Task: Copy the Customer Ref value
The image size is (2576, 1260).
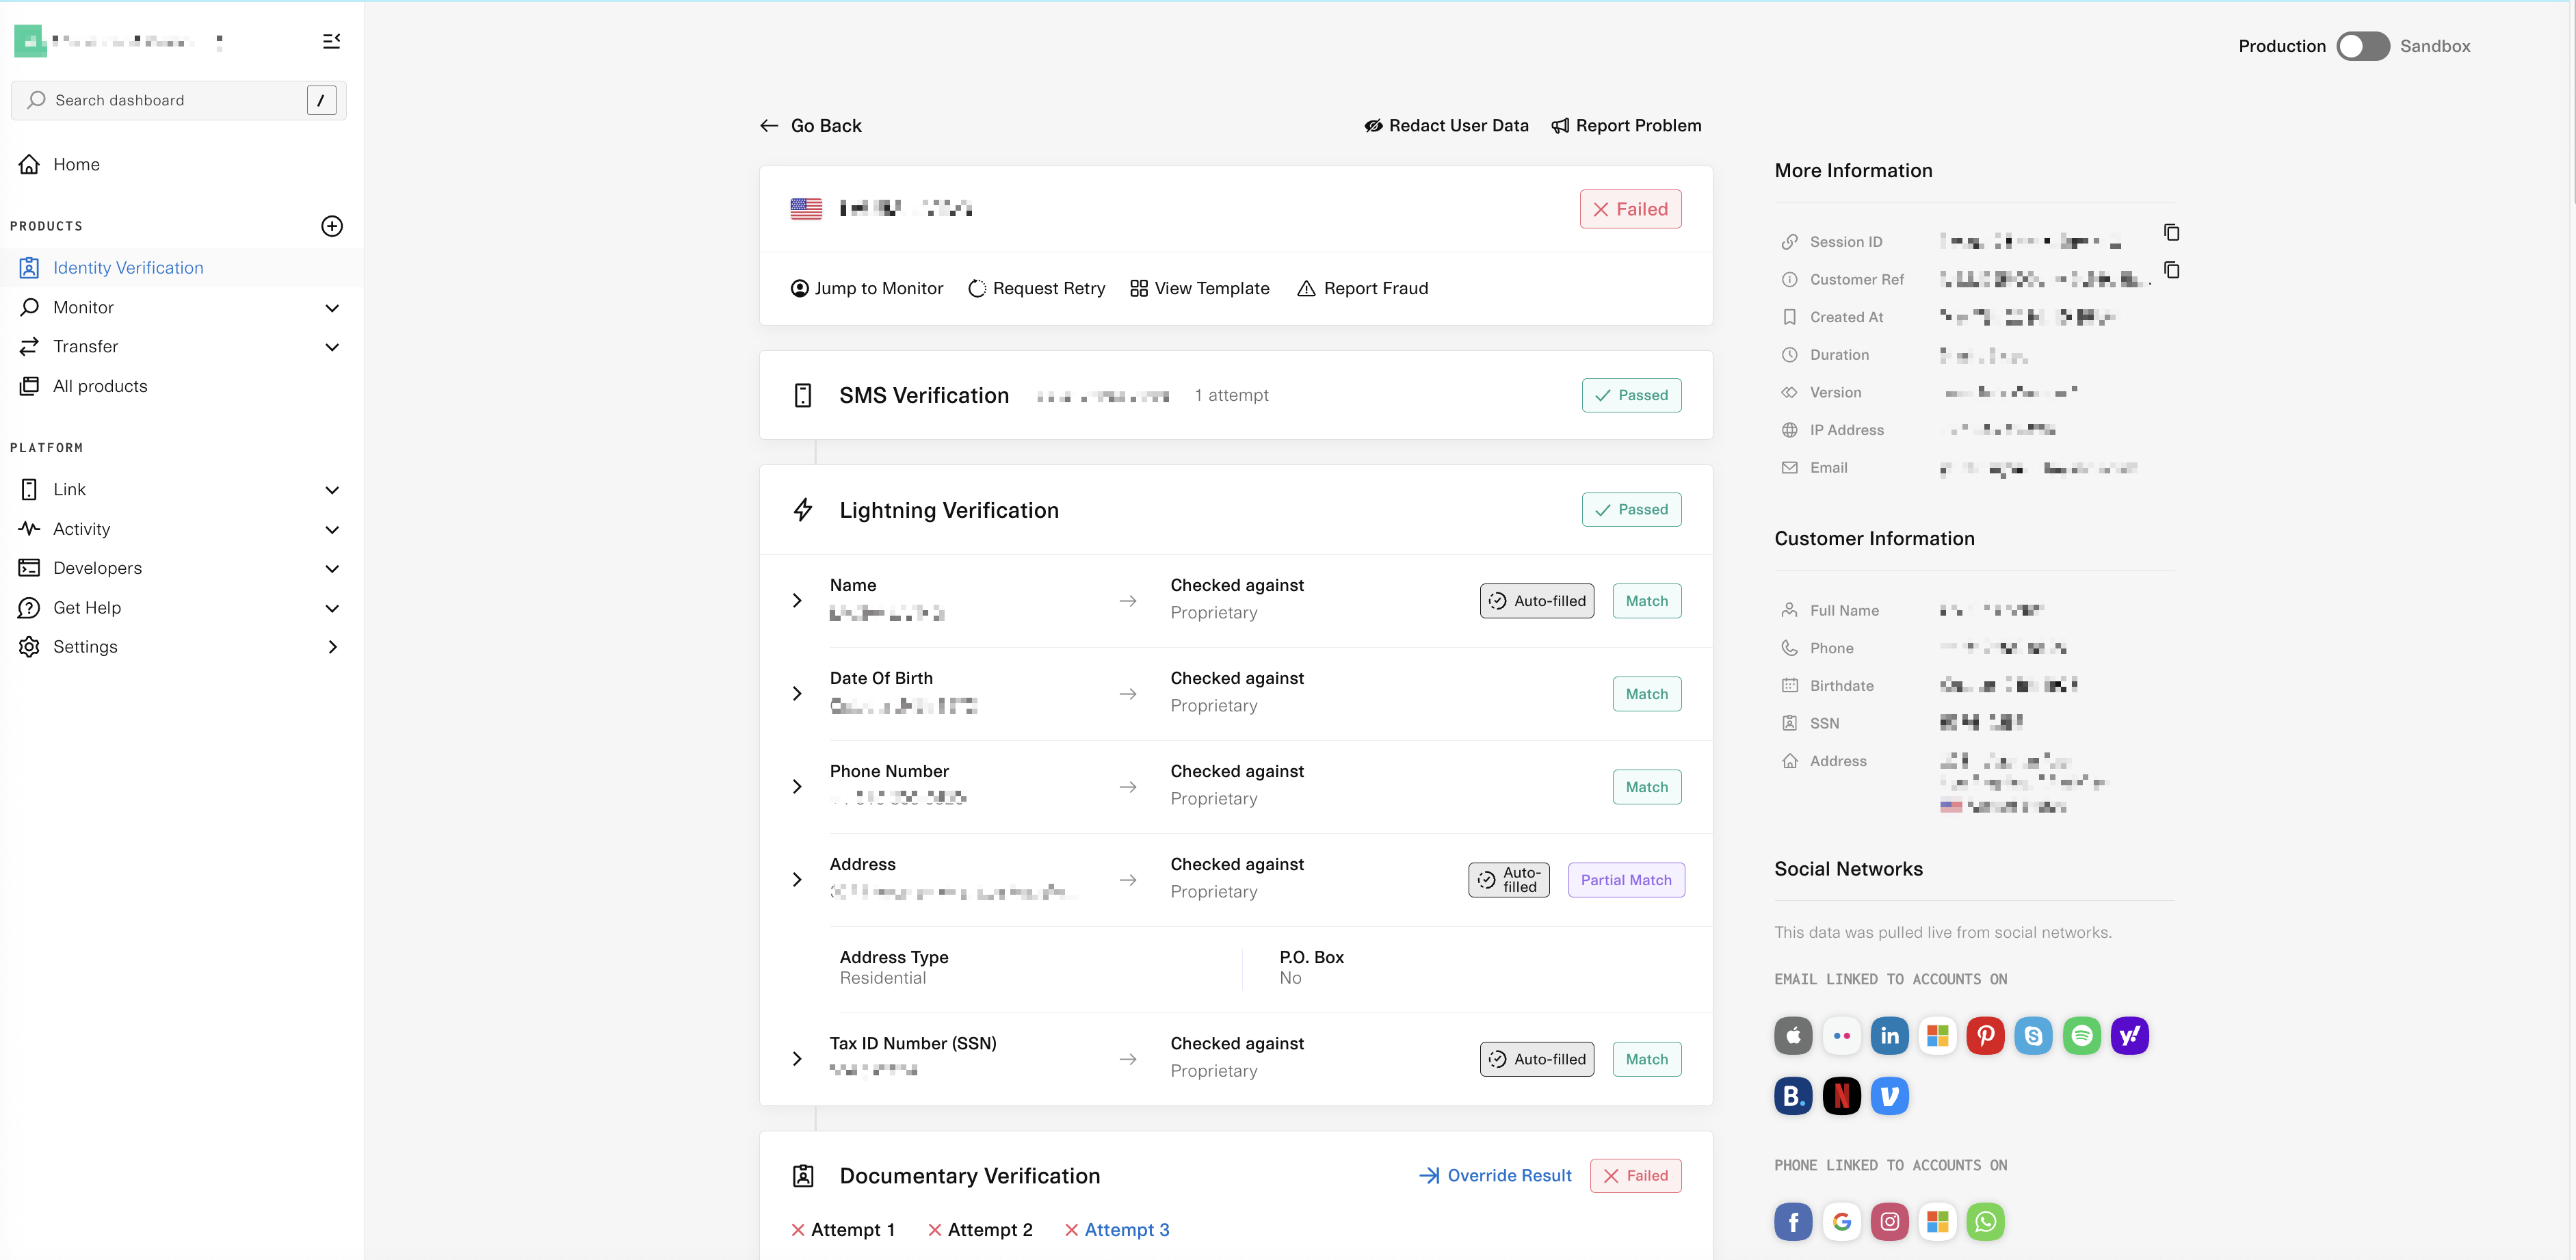Action: click(2171, 270)
